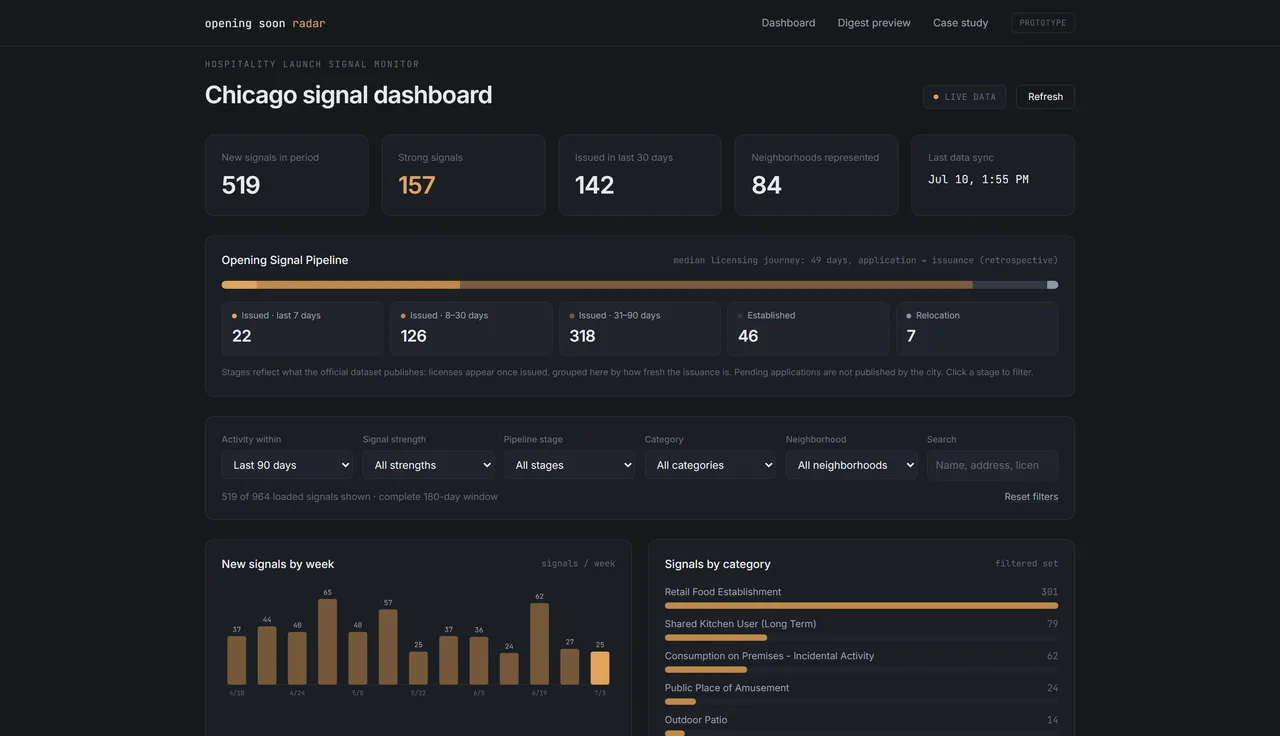Viewport: 1280px width, 736px height.
Task: Click the New signals in period card
Action: [x=287, y=175]
